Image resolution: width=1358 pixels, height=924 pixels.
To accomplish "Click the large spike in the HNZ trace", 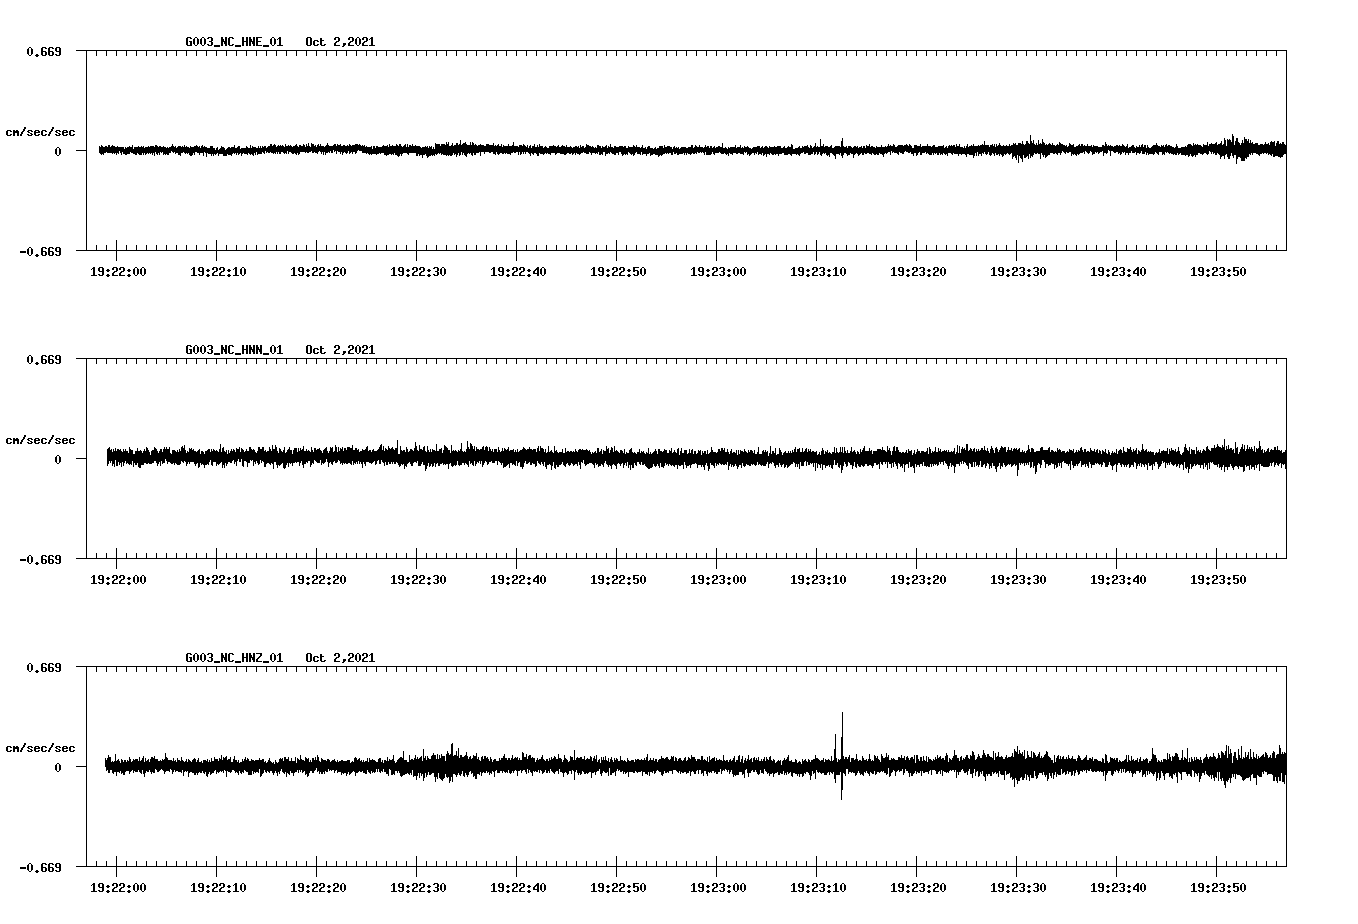I will [x=842, y=755].
